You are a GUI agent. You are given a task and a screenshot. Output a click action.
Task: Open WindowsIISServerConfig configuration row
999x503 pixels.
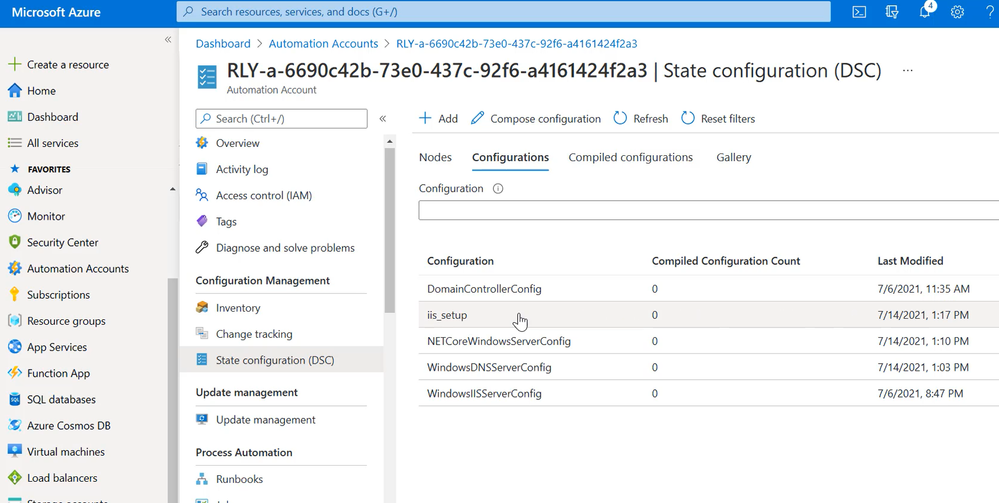pos(708,393)
